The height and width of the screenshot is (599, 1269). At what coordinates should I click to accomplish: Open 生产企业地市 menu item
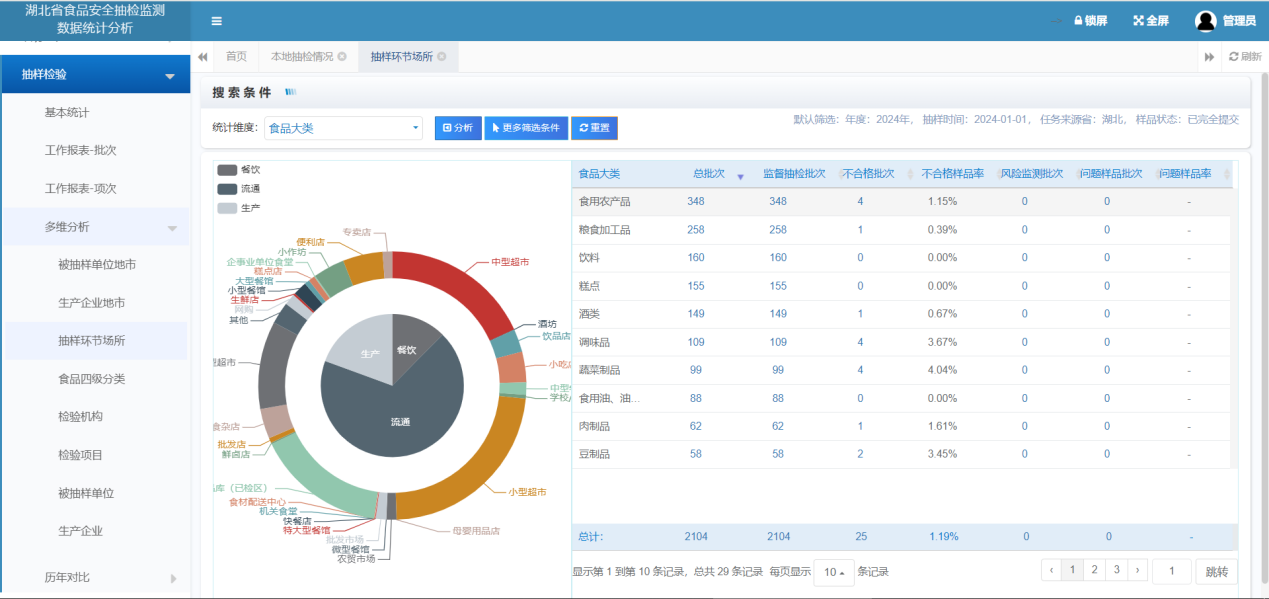point(92,303)
